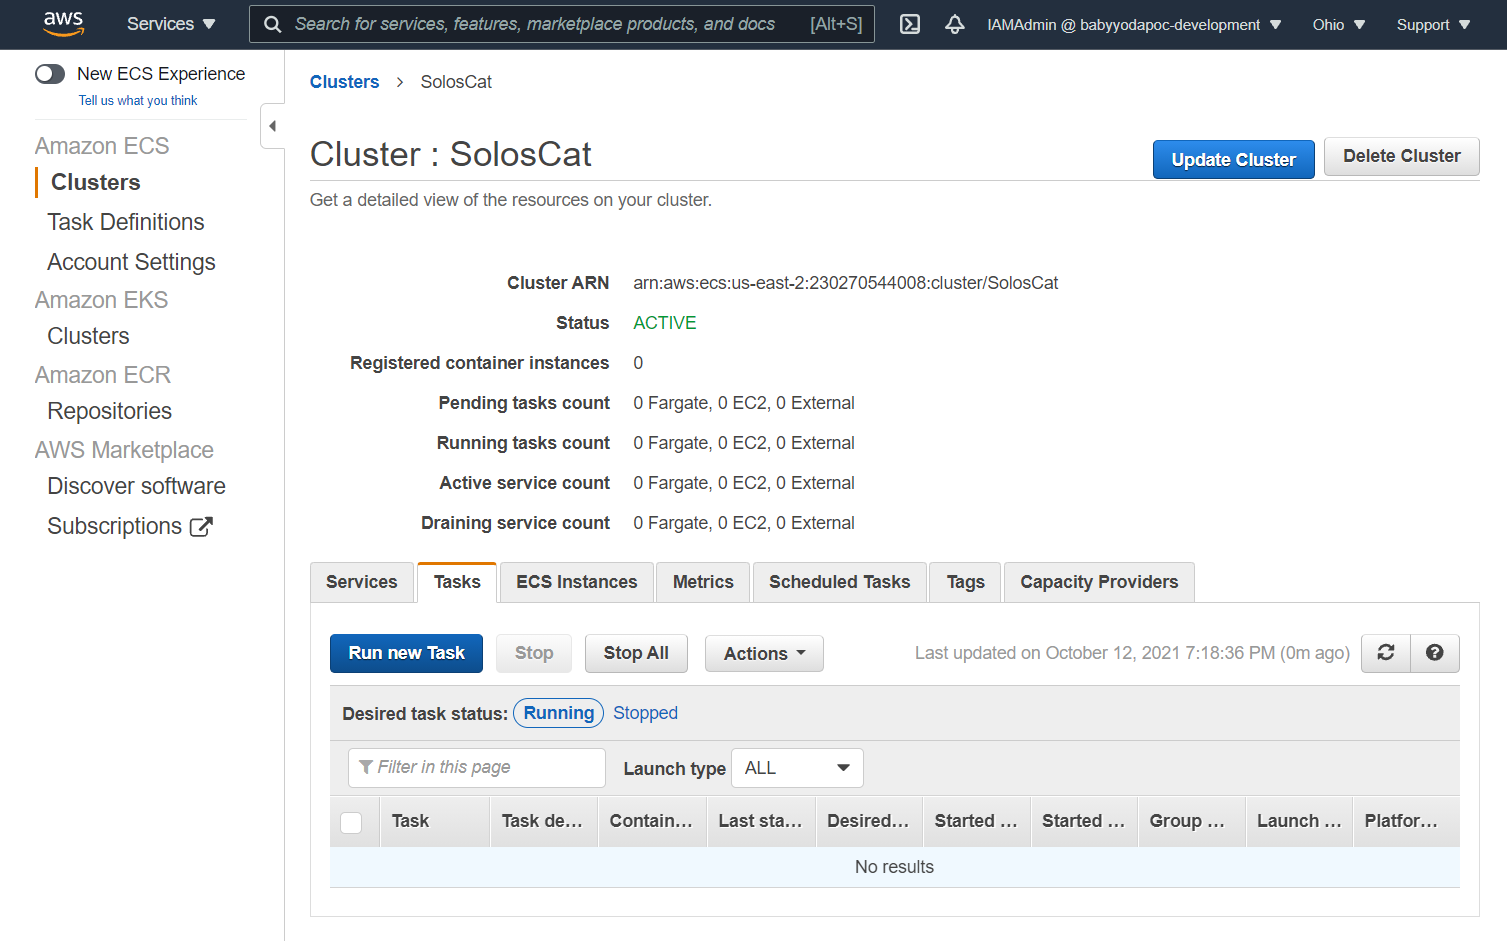Open Amazon EKS Clusters in sidebar

click(x=88, y=336)
